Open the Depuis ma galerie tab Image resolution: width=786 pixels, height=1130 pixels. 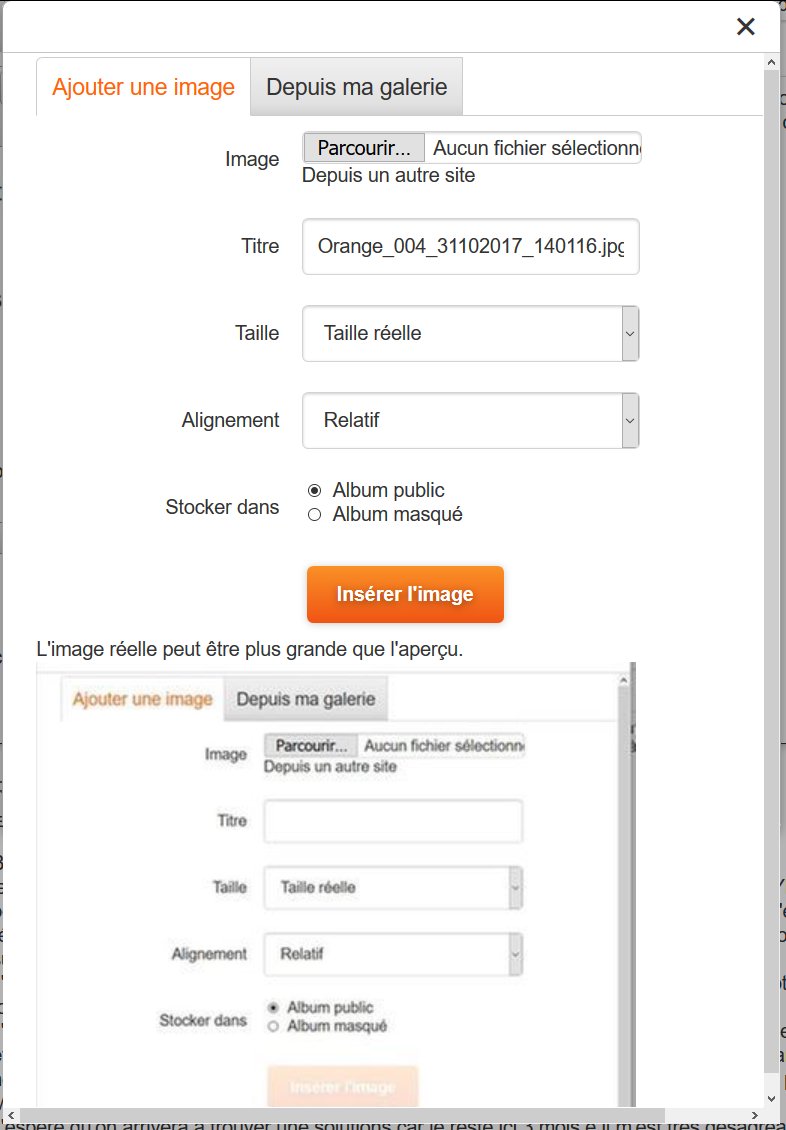coord(357,86)
